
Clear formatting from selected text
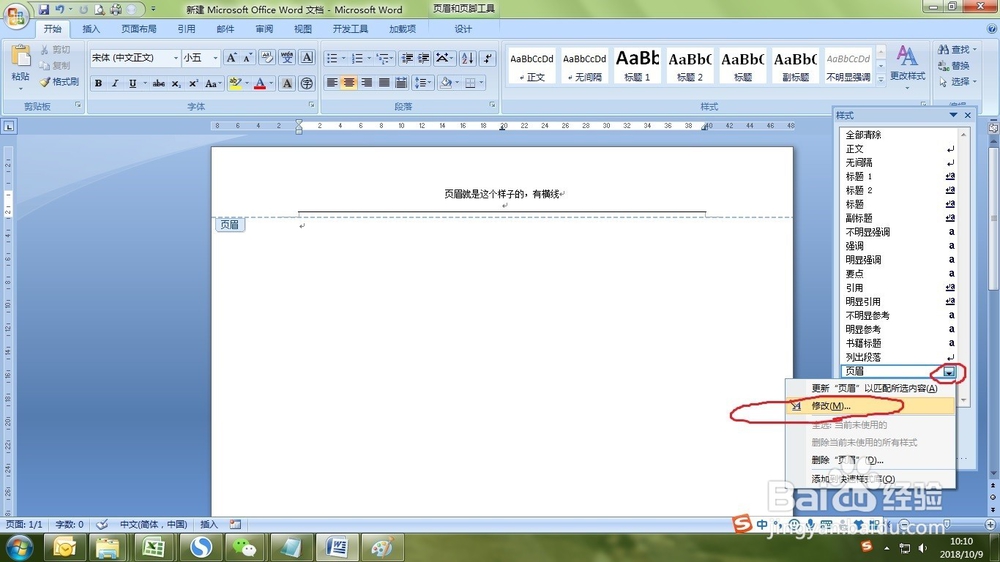(267, 58)
